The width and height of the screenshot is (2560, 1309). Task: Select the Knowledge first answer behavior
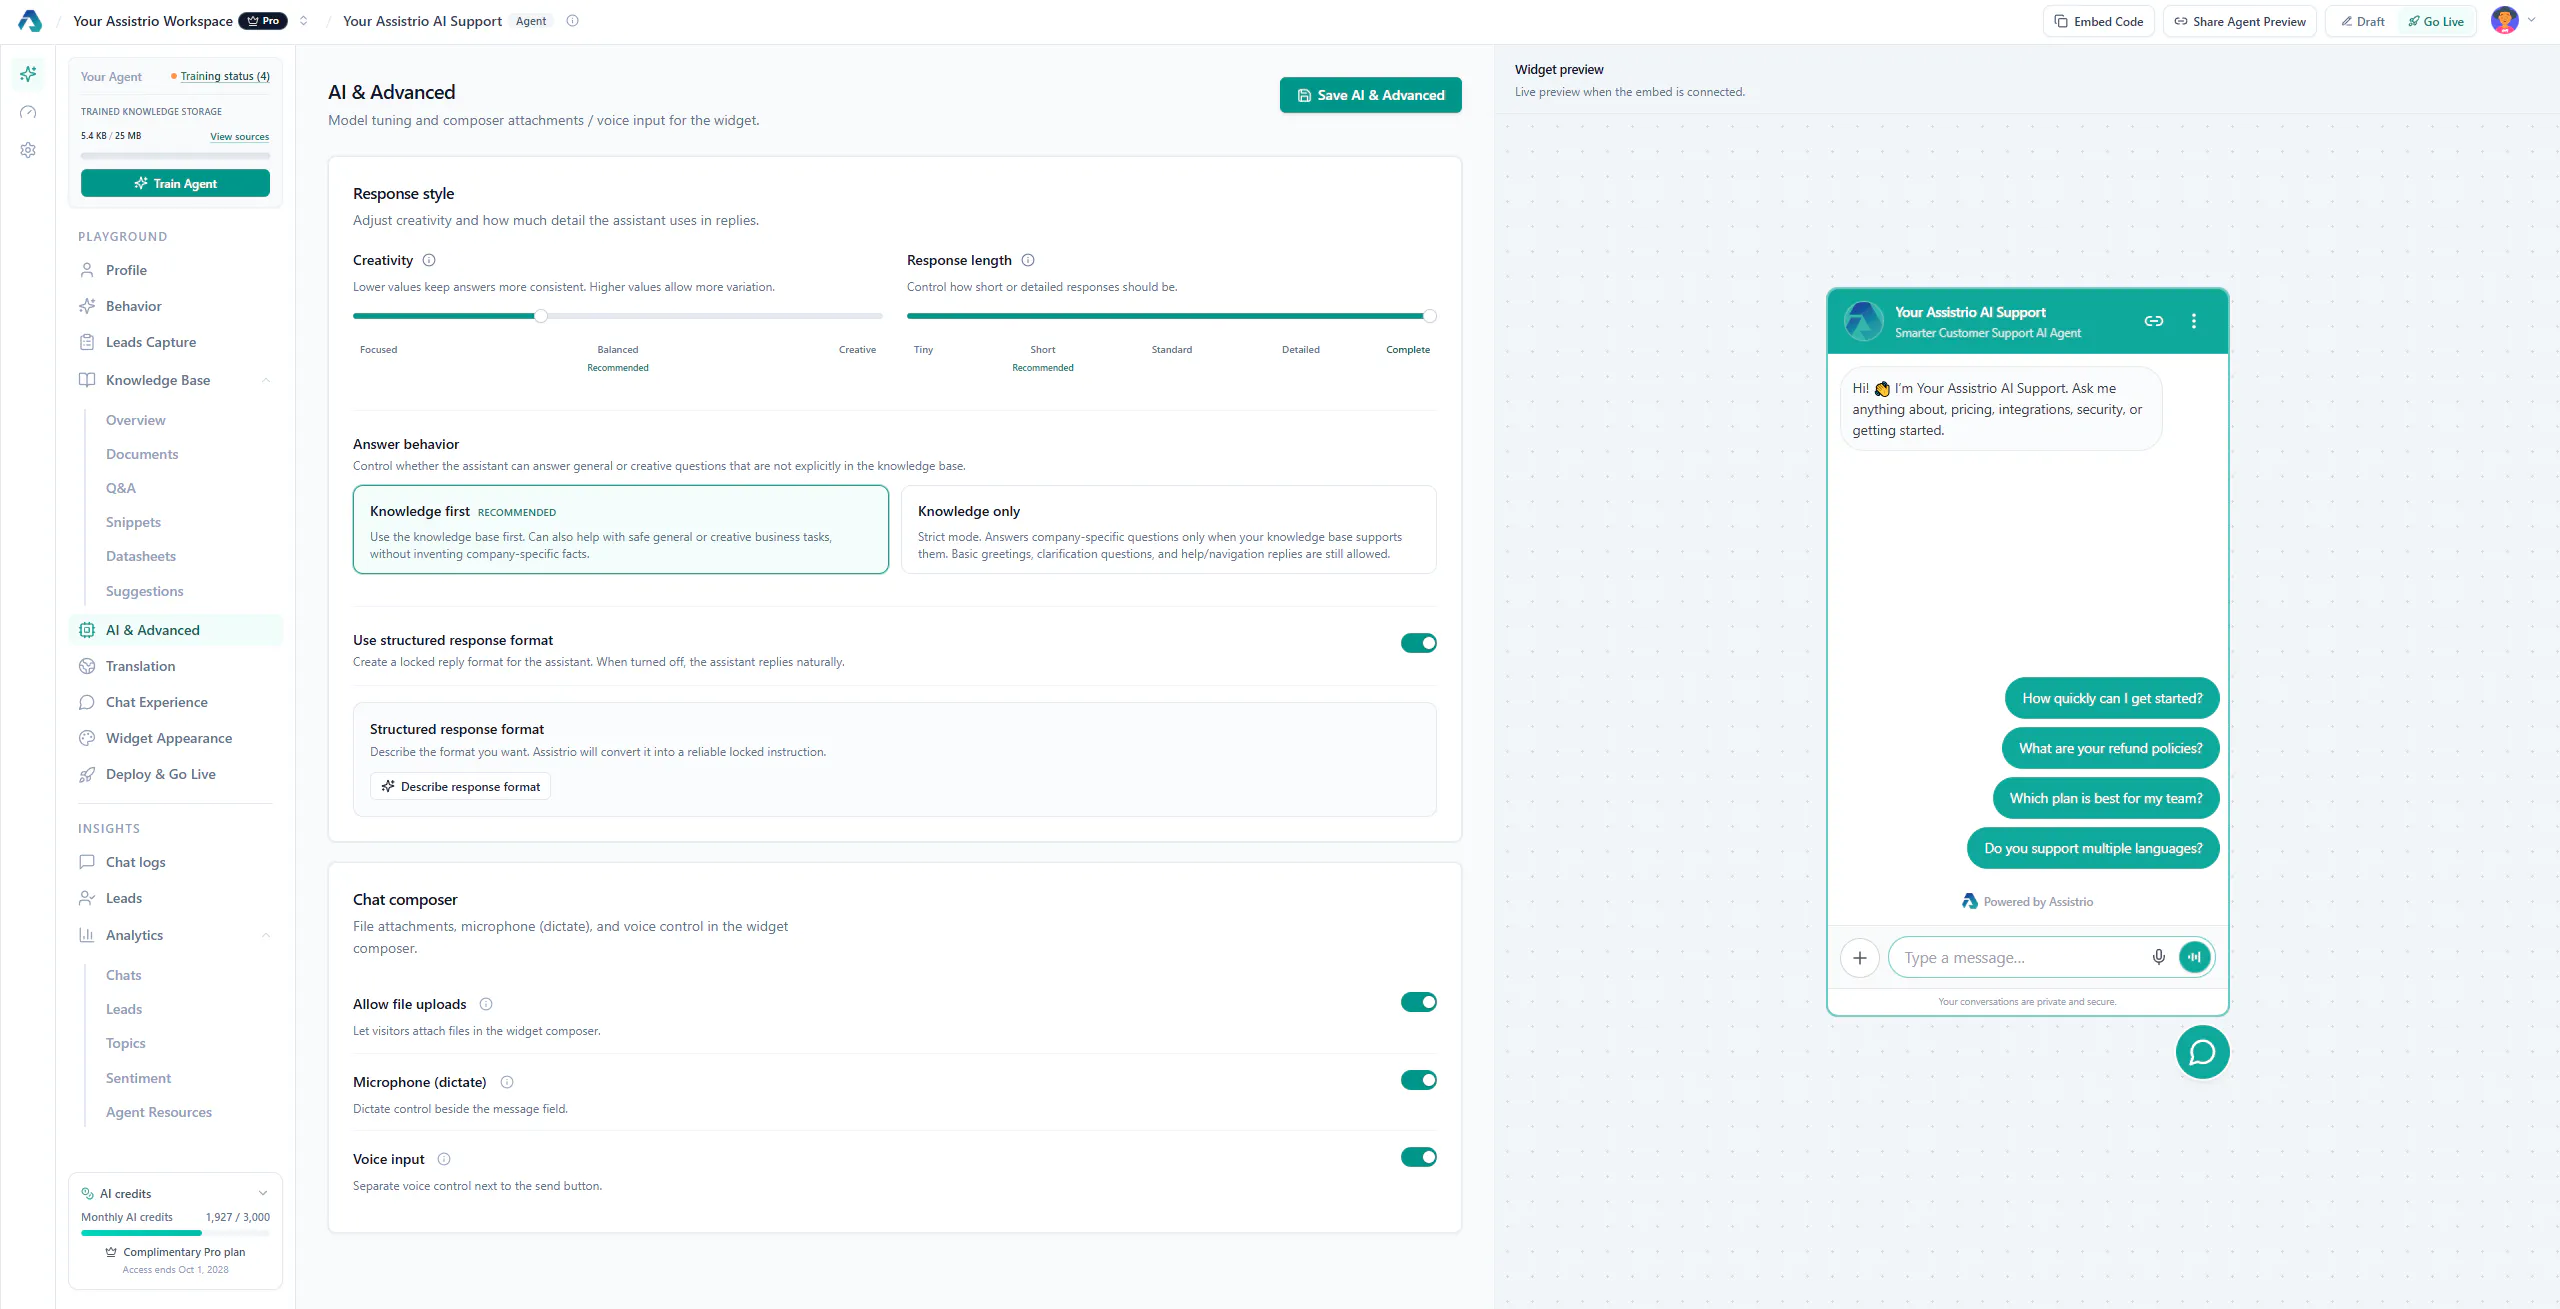(621, 530)
